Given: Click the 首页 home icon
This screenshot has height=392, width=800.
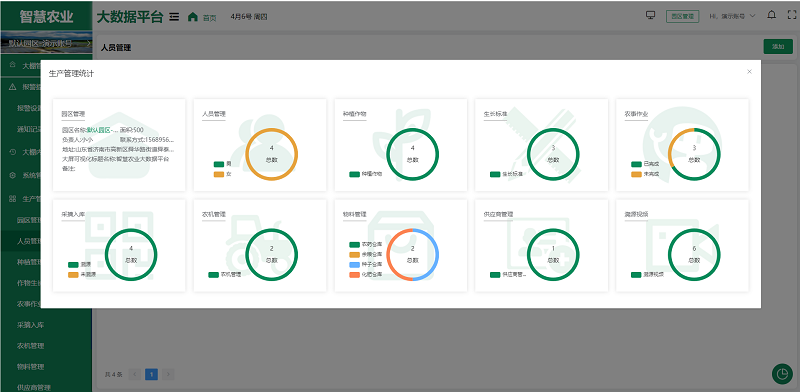Looking at the screenshot, I should click(x=192, y=16).
